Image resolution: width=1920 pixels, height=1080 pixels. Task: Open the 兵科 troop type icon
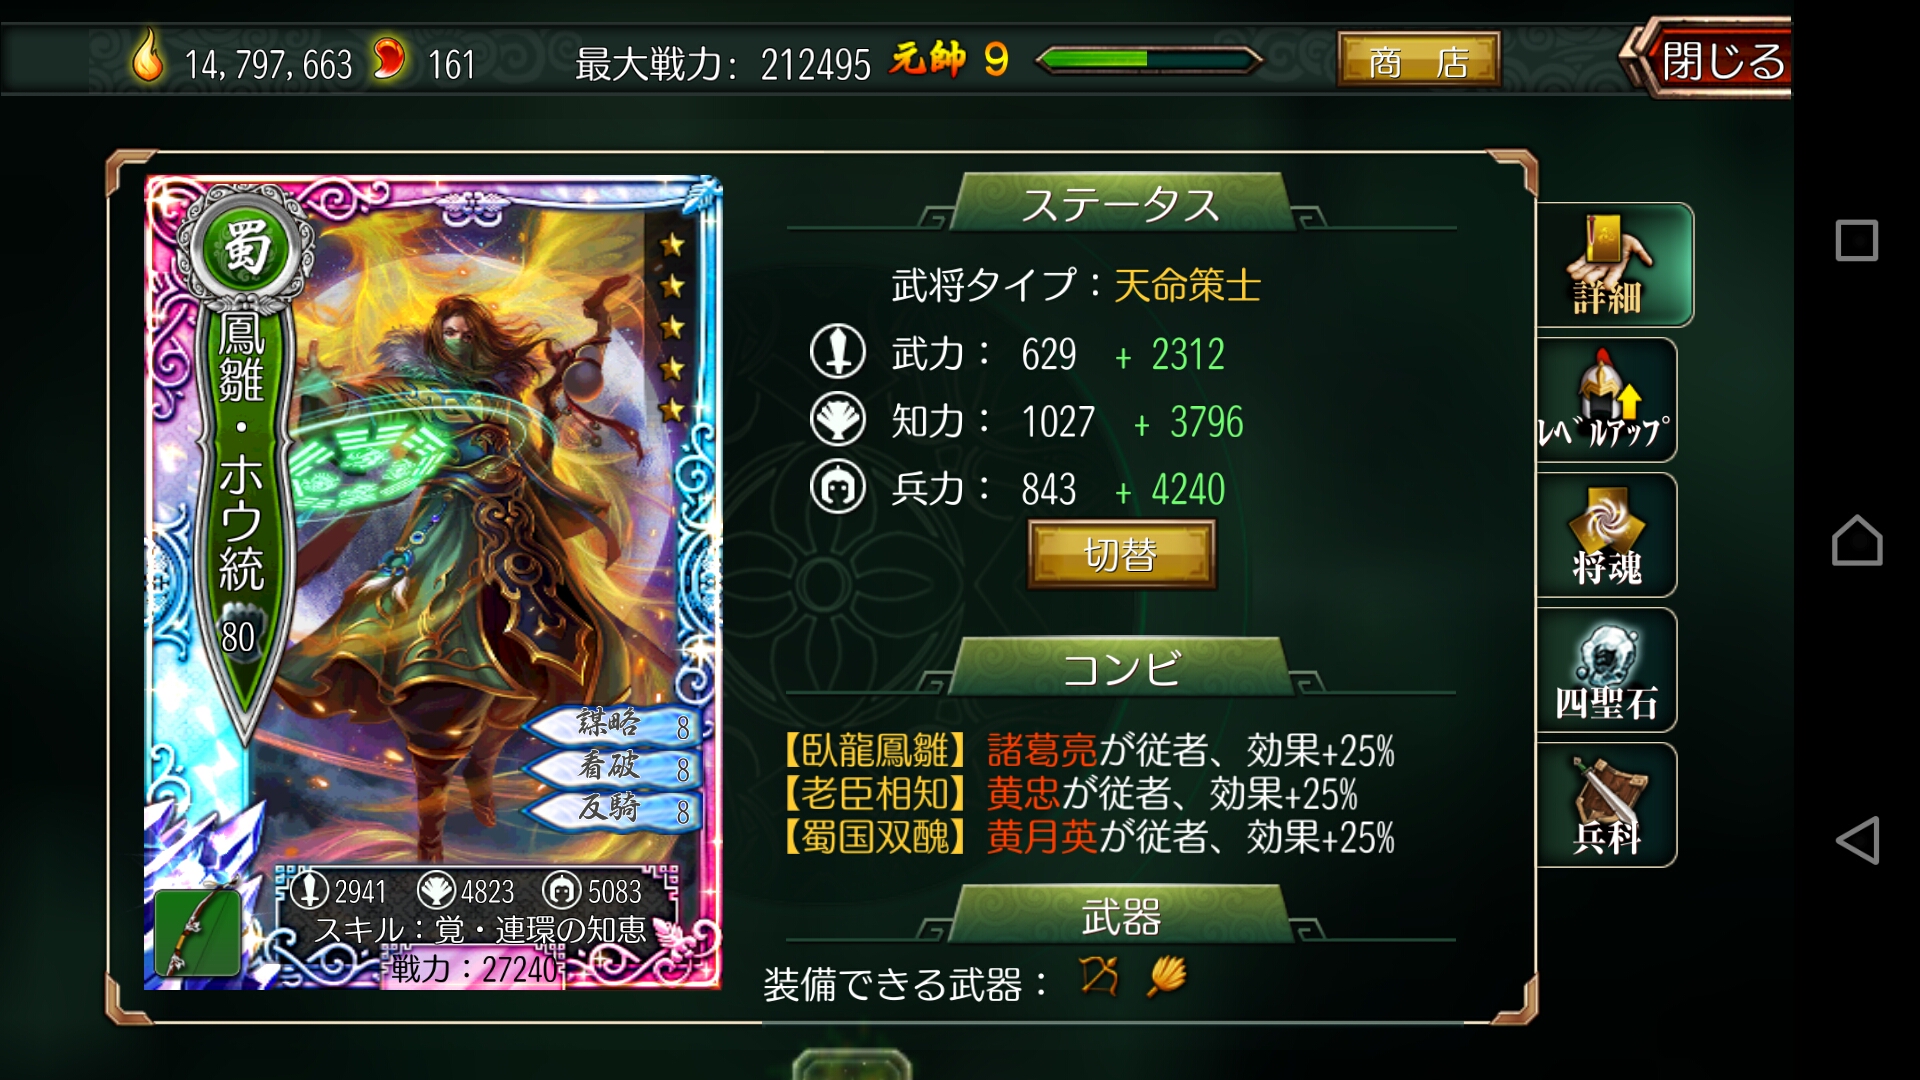point(1606,805)
